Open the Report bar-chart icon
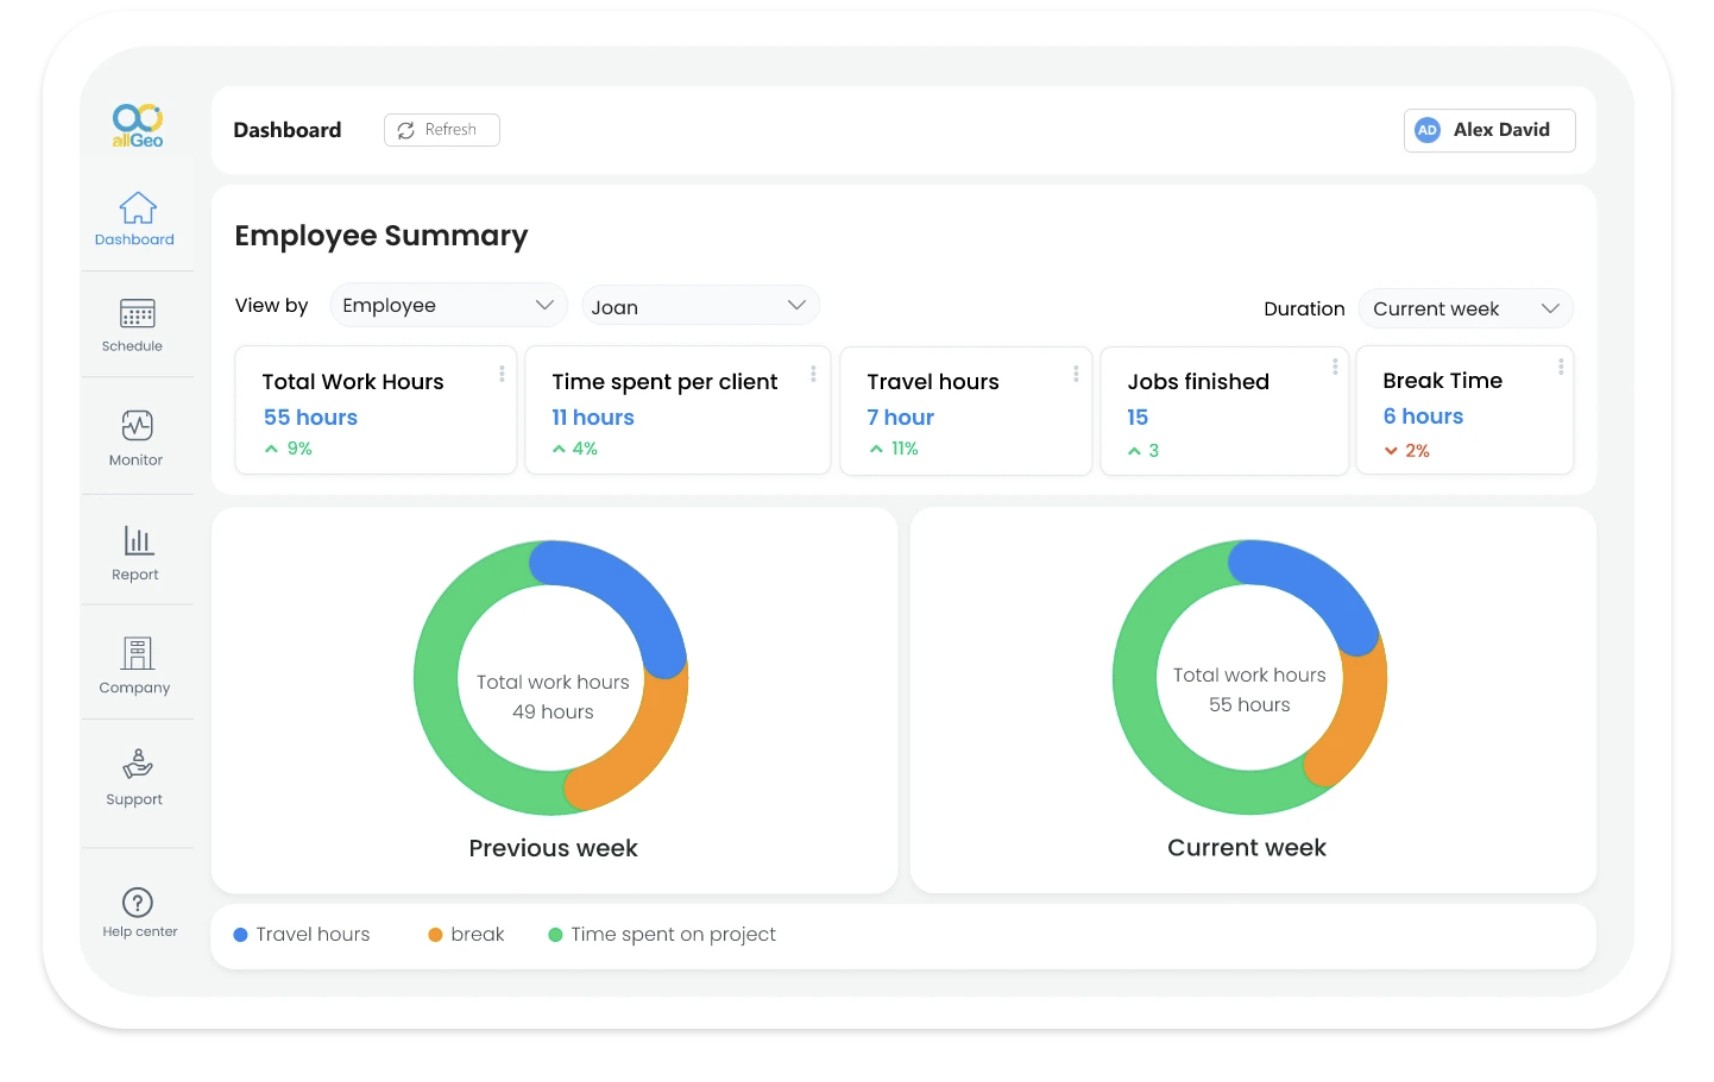The image size is (1714, 1082). coord(137,541)
